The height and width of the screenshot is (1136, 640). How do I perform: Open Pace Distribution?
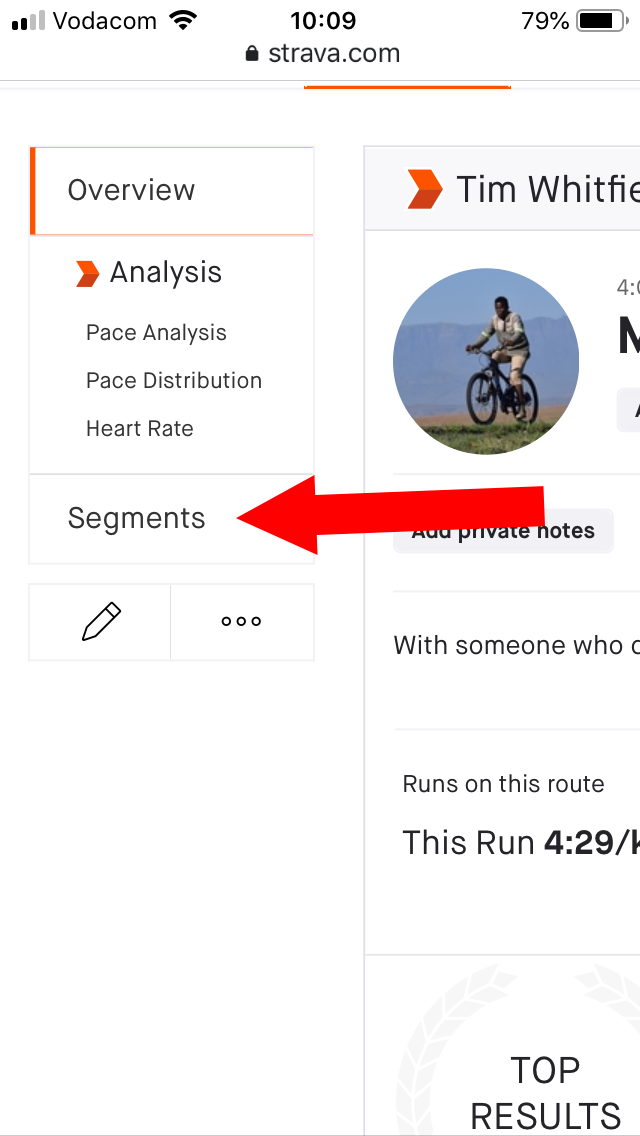click(174, 380)
